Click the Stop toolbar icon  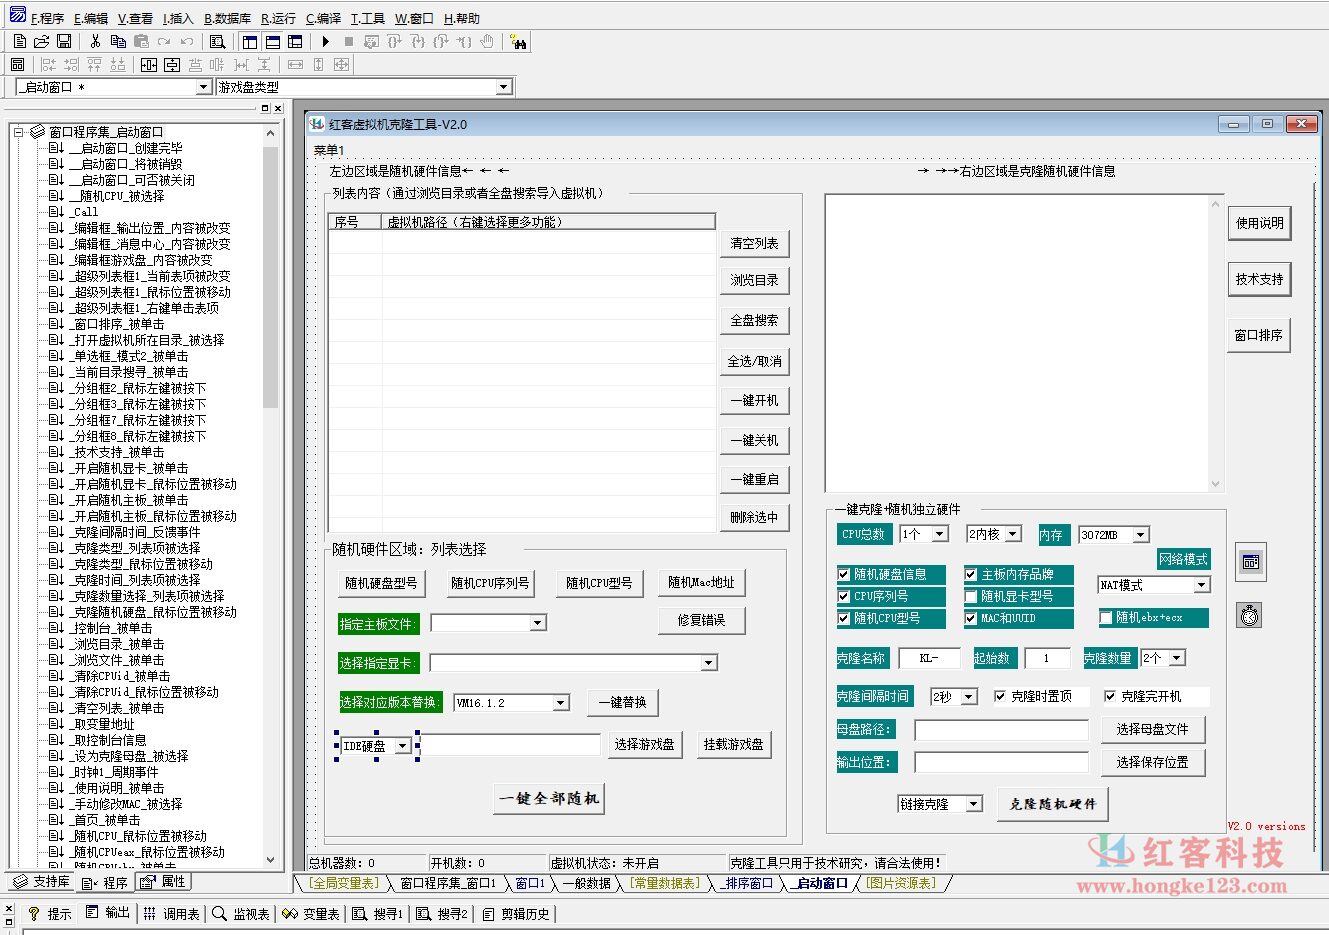coord(349,42)
